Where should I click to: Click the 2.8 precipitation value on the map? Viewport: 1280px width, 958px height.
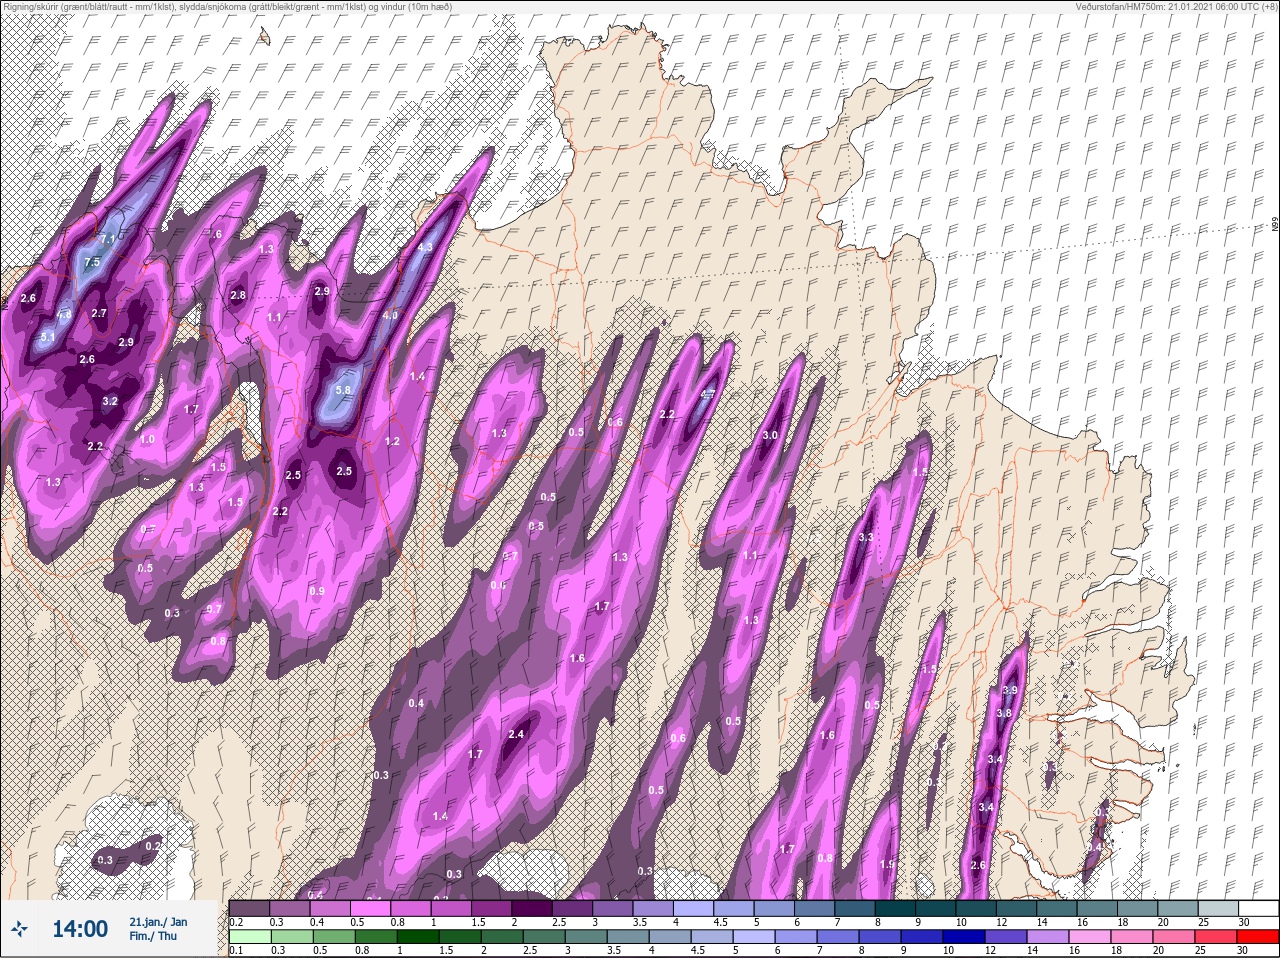click(238, 296)
